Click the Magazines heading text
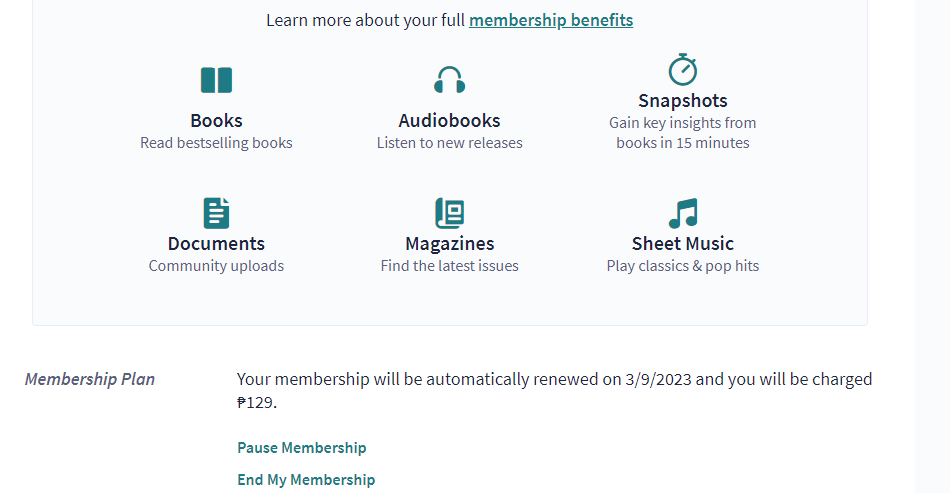 [449, 244]
